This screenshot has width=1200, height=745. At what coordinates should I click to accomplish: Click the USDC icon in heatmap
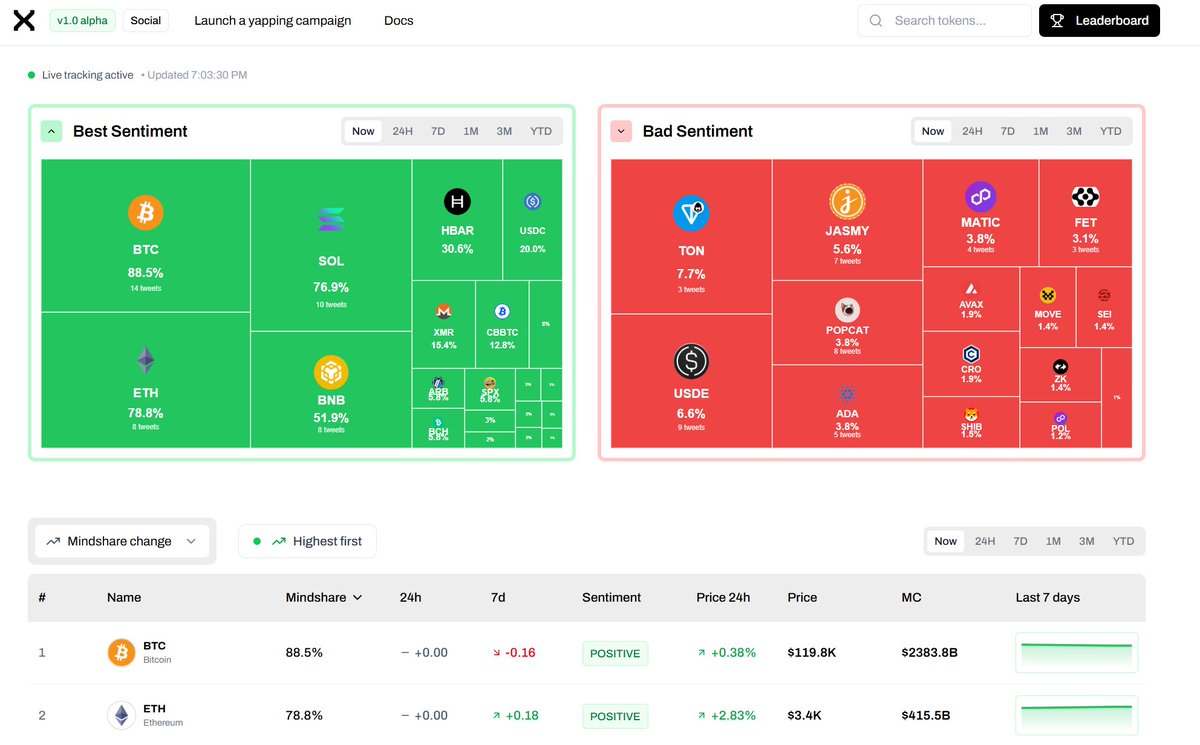click(x=532, y=202)
